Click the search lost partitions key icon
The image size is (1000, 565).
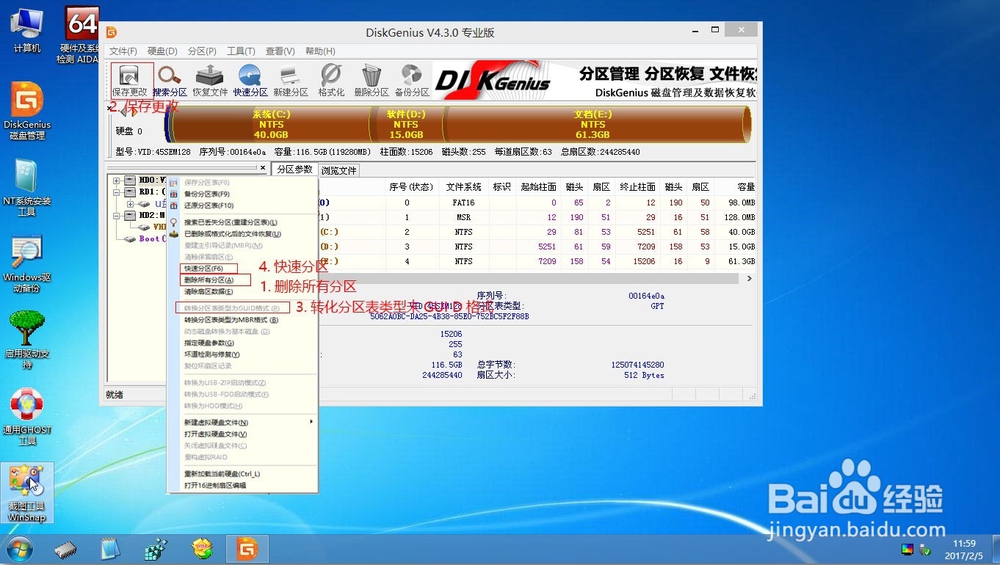173,223
